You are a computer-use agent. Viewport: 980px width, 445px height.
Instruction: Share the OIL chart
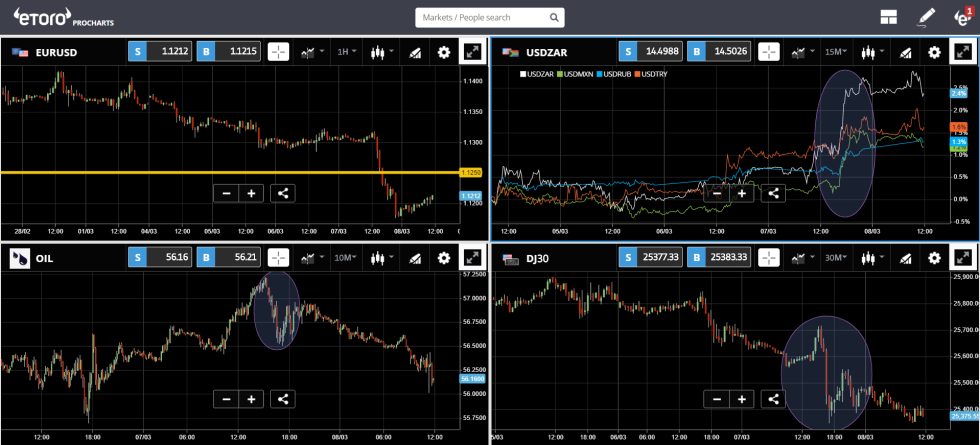pyautogui.click(x=282, y=399)
